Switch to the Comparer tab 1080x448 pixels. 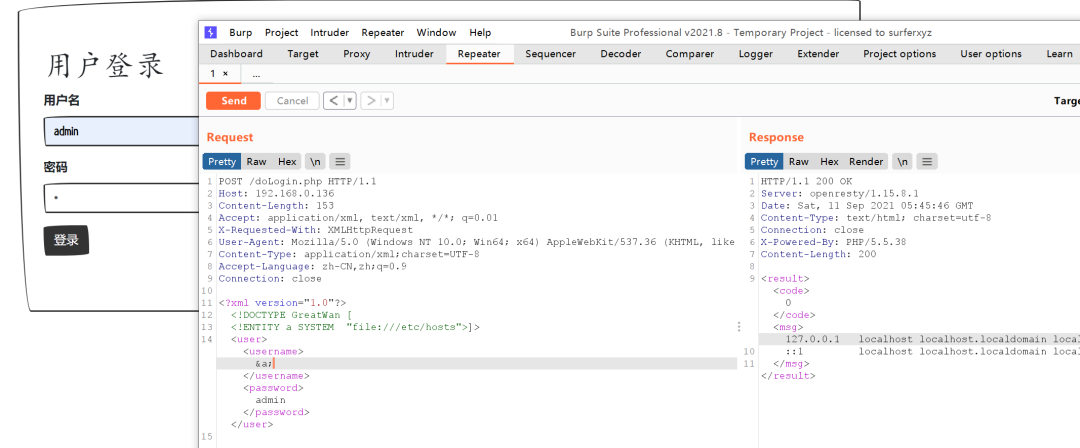[x=689, y=54]
